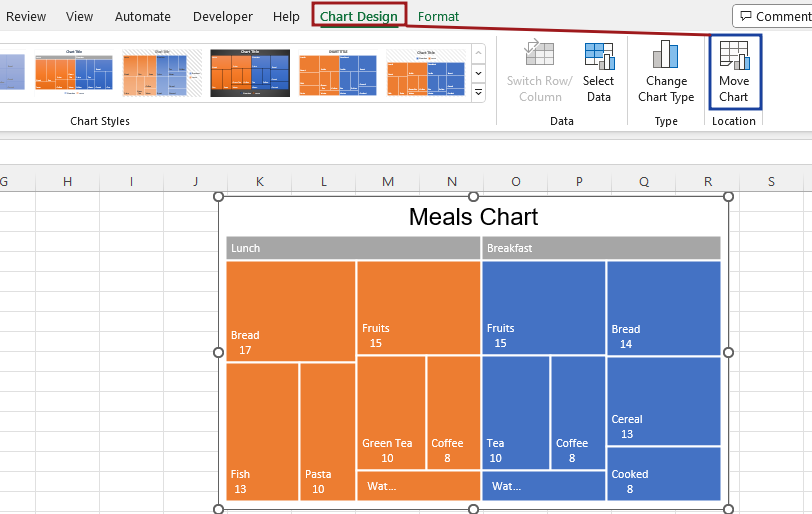The image size is (812, 514).
Task: Grab the chart's top-left resize handle
Action: click(x=219, y=197)
